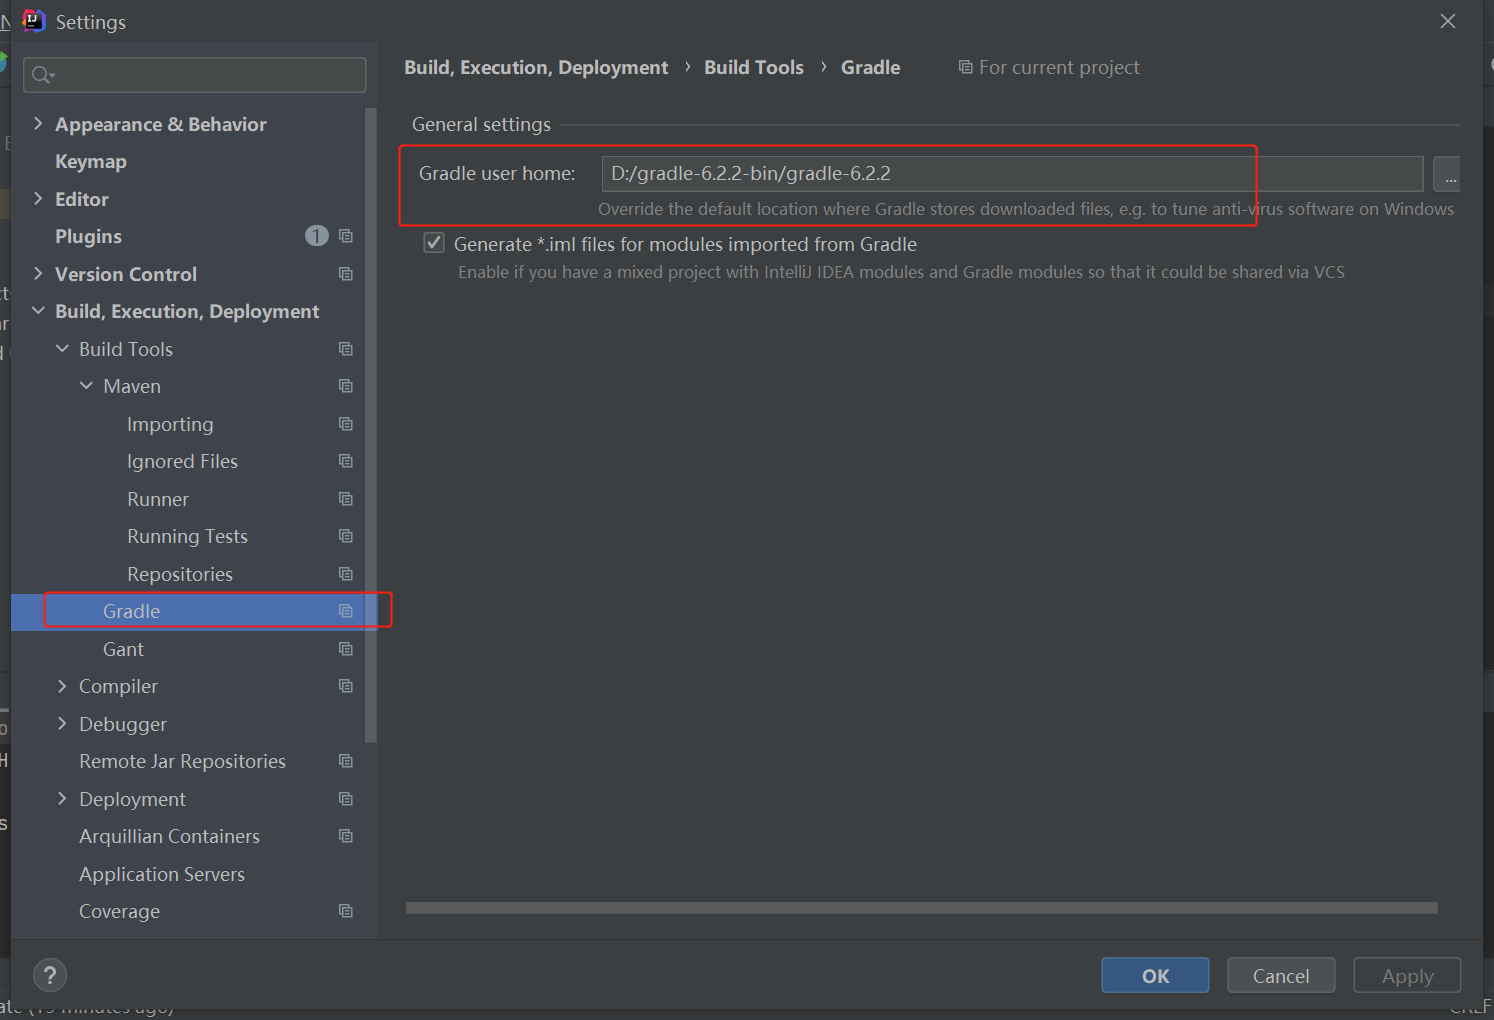The image size is (1494, 1020).
Task: Click the project-level icon beside Gant
Action: 346,649
